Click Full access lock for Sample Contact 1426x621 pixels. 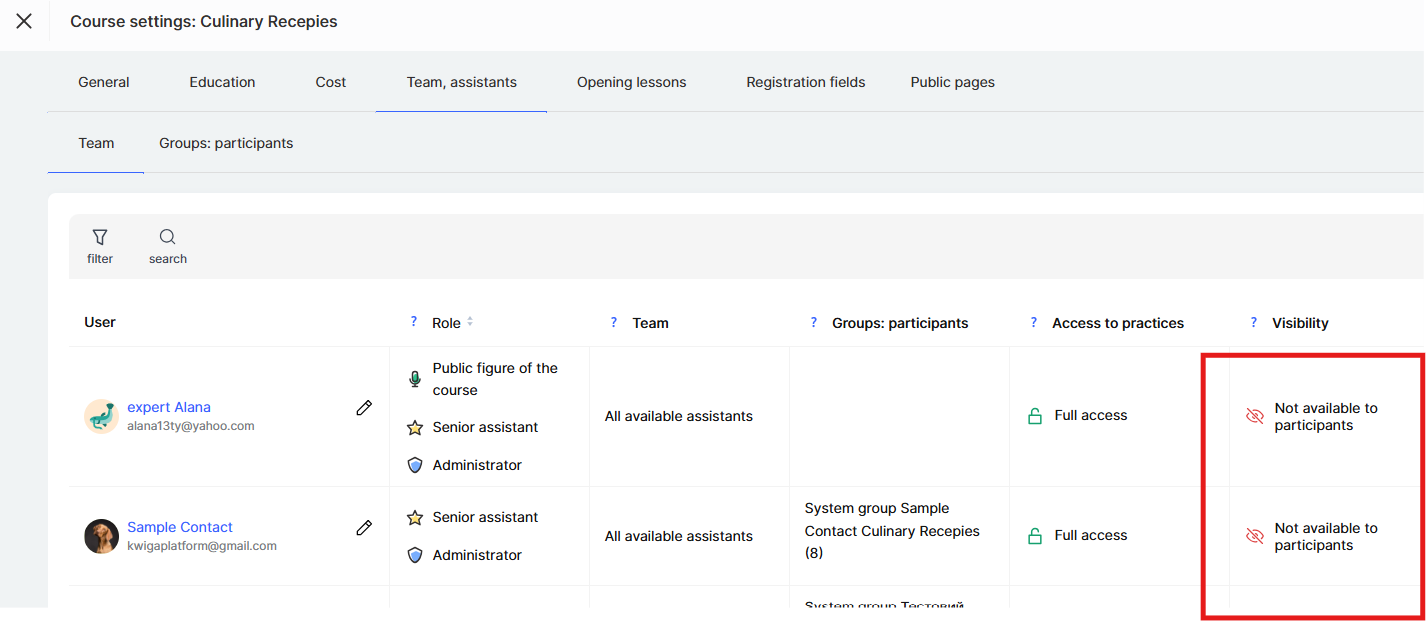(x=1035, y=536)
